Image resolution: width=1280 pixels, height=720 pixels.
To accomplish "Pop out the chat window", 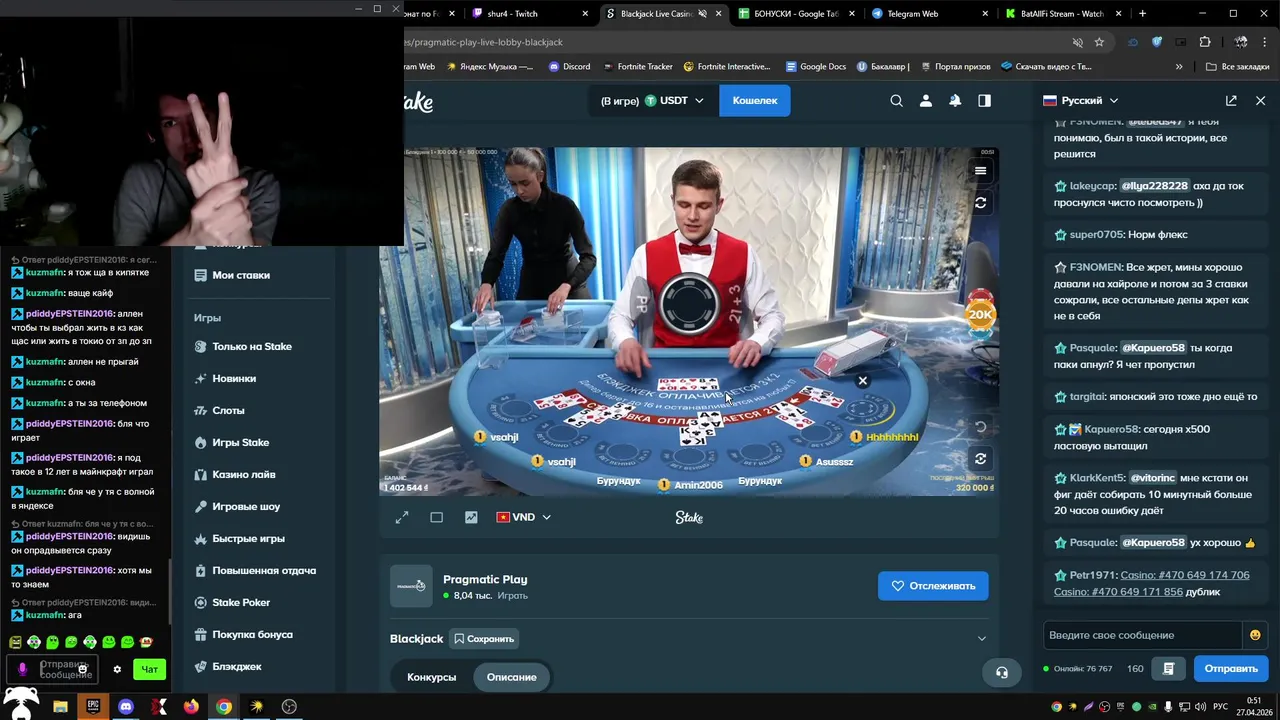I will click(1231, 100).
